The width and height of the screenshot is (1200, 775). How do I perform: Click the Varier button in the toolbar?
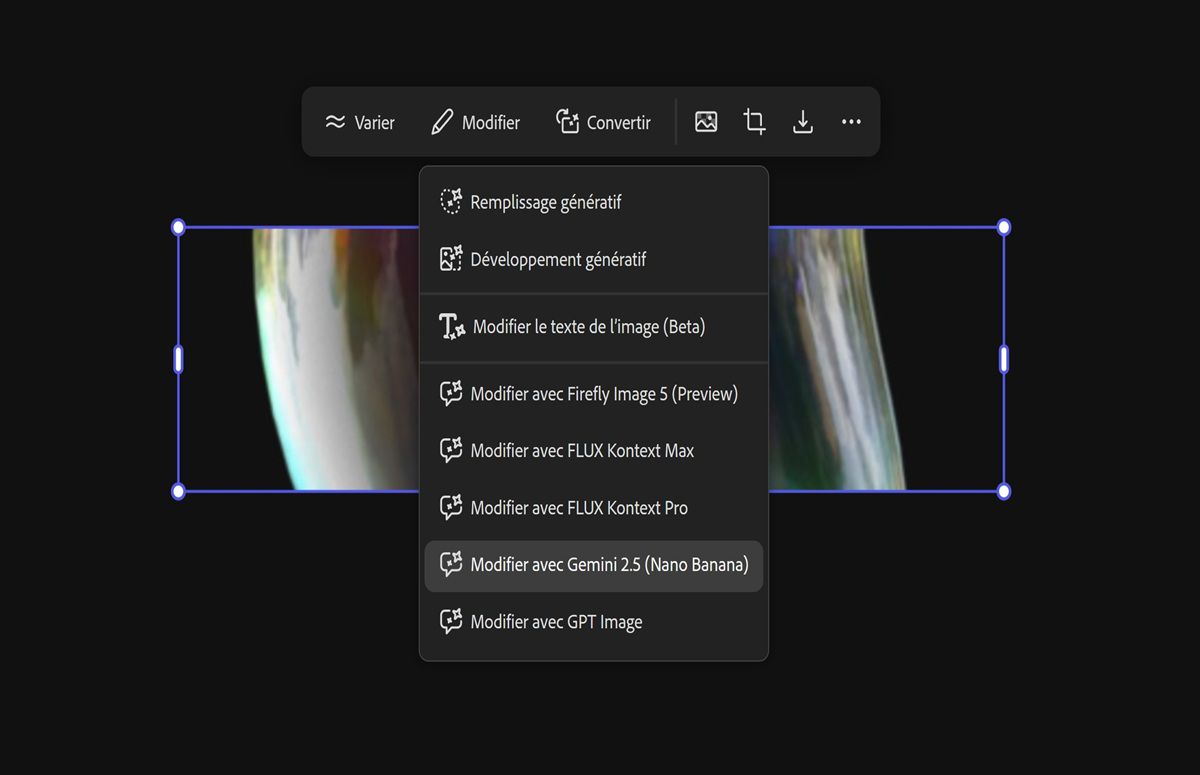tap(360, 122)
